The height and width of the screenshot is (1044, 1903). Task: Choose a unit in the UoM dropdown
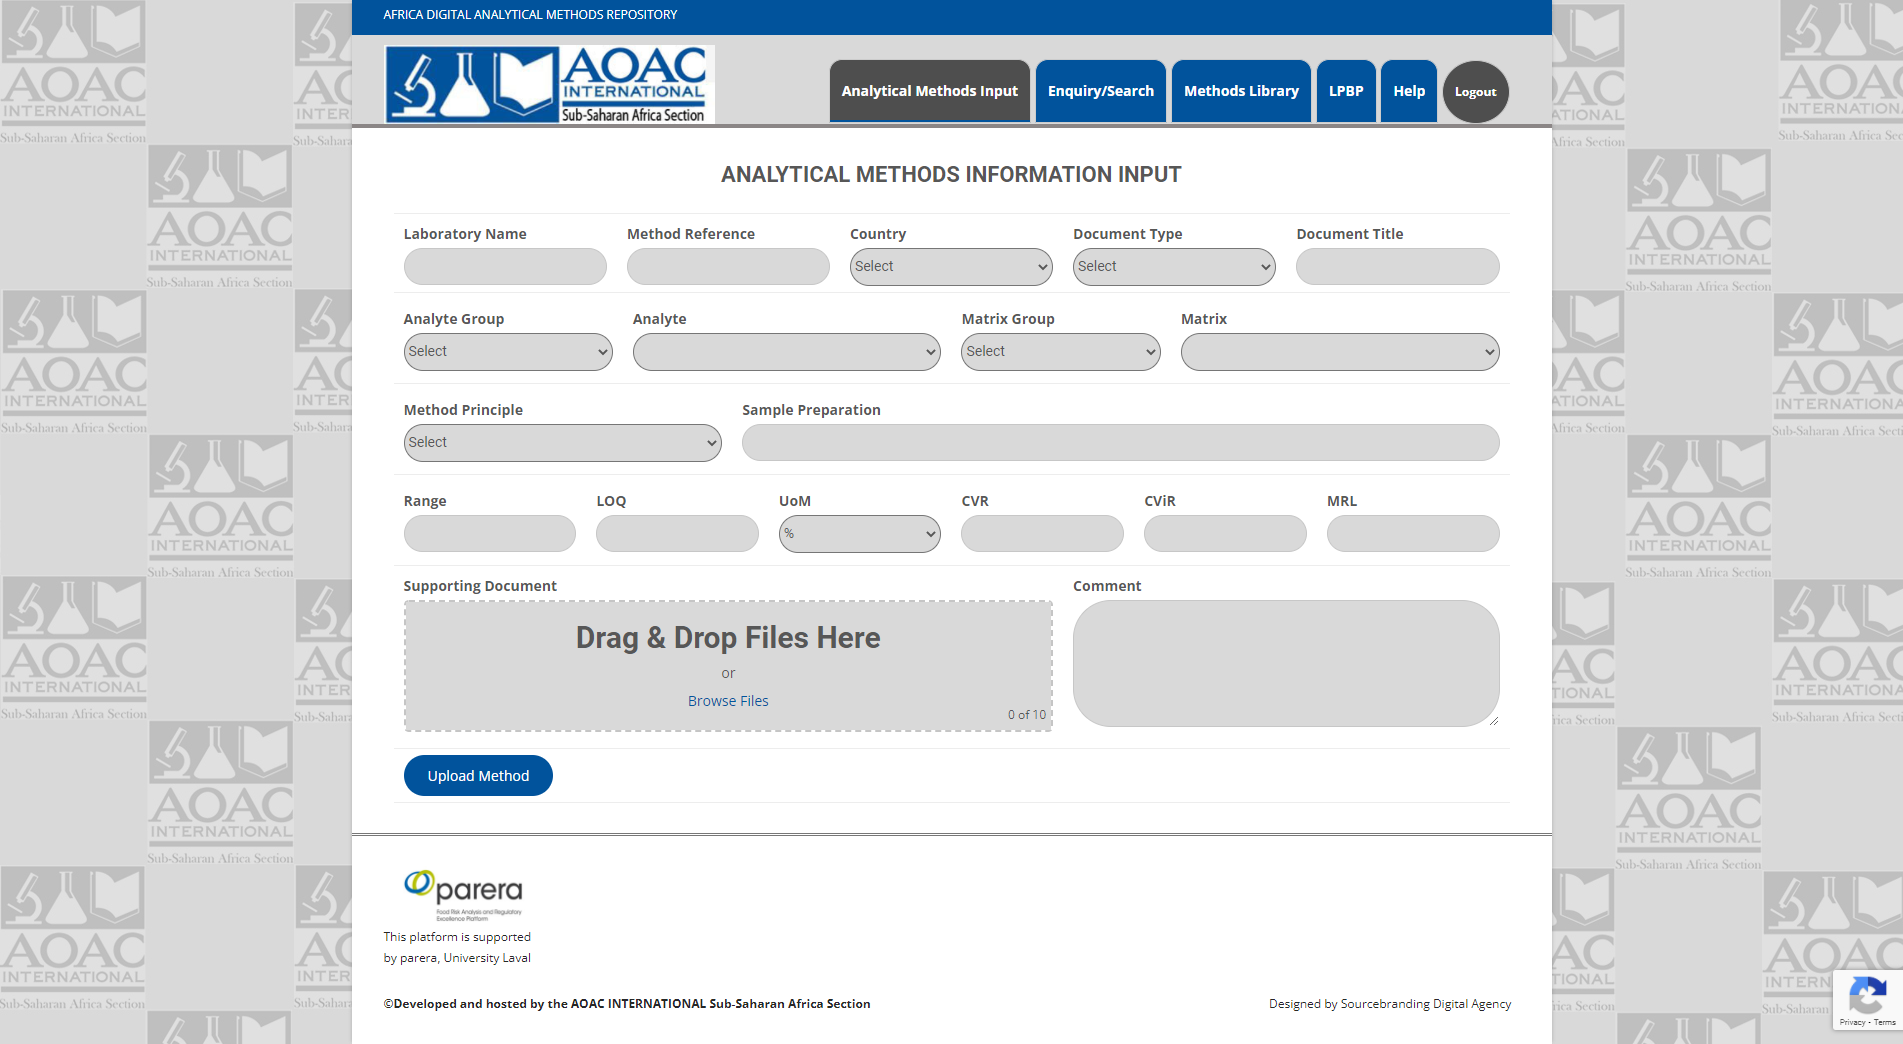point(859,534)
